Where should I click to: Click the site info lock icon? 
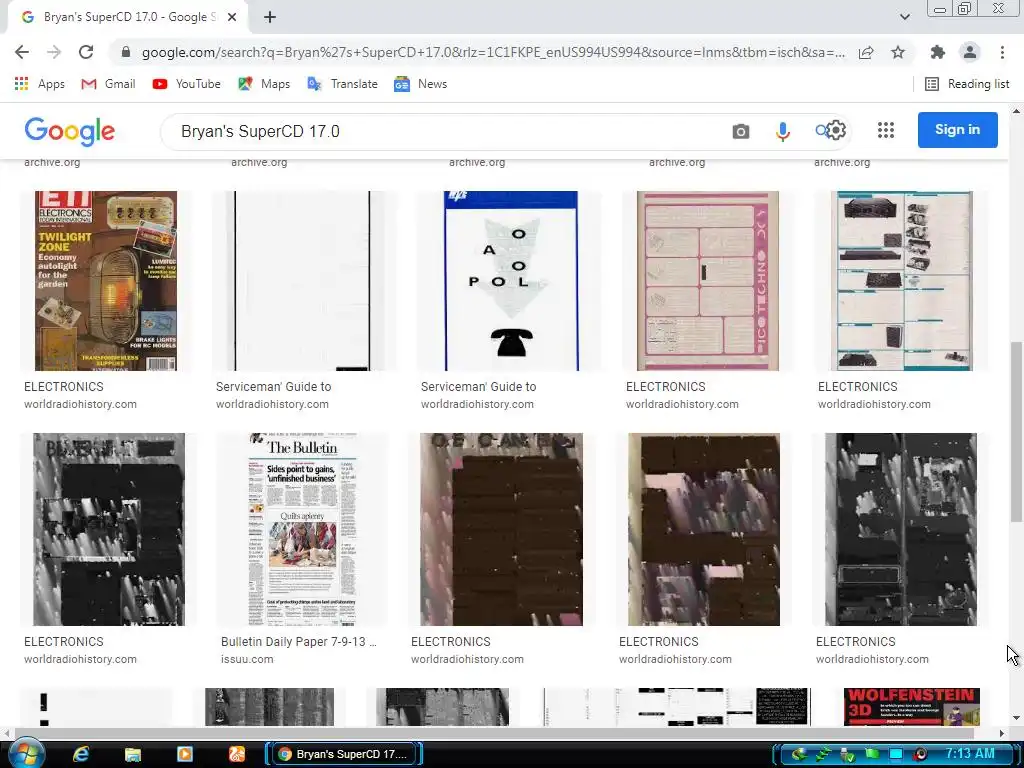tap(126, 52)
